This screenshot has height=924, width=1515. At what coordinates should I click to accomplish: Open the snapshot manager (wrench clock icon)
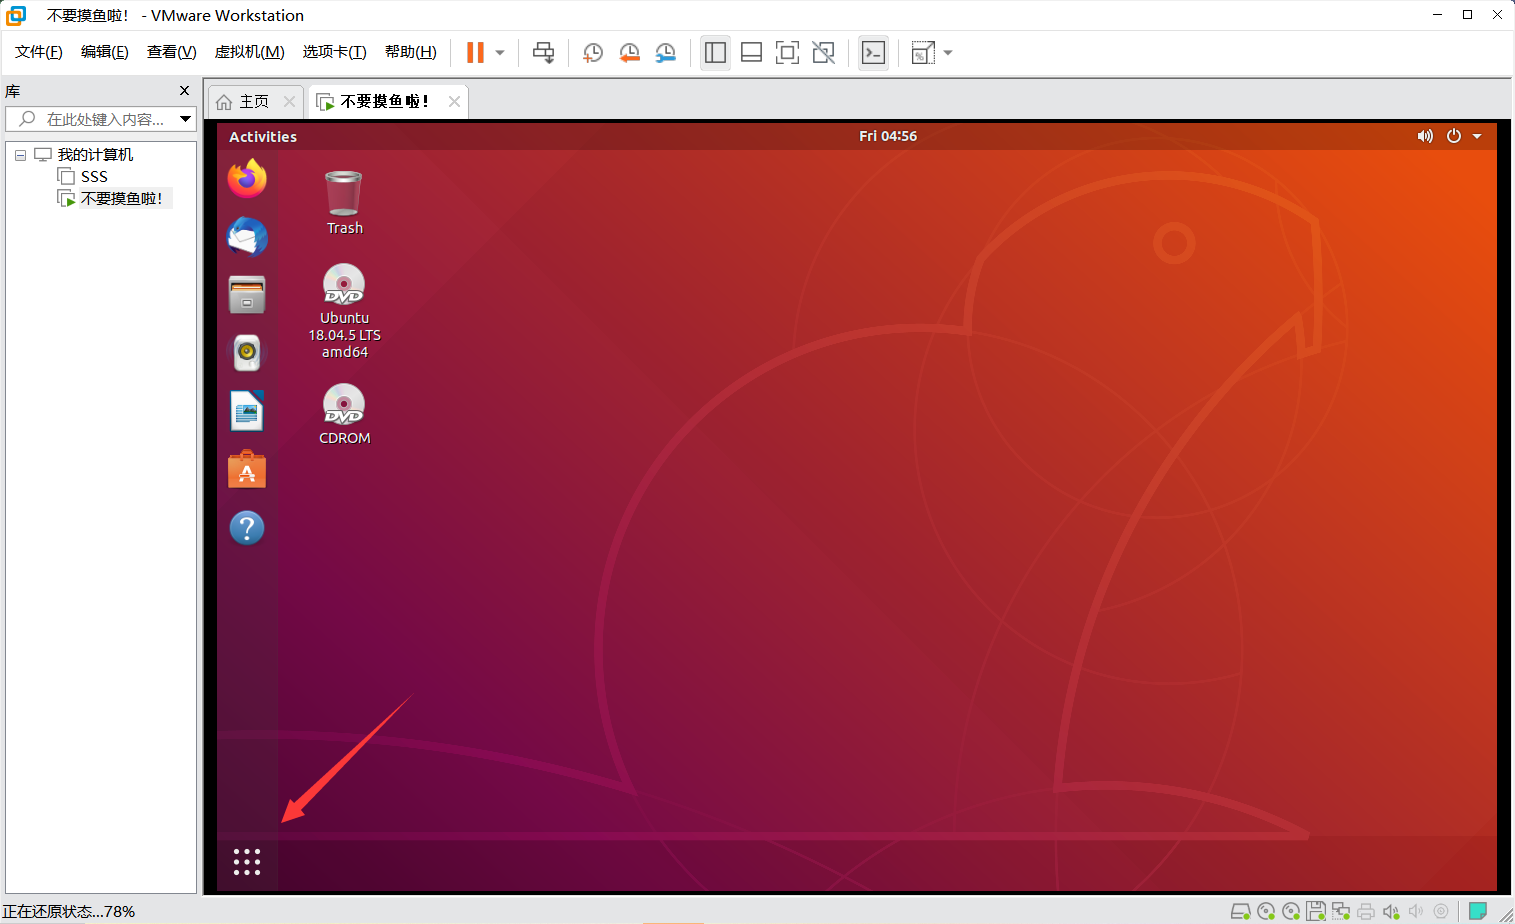click(x=665, y=52)
